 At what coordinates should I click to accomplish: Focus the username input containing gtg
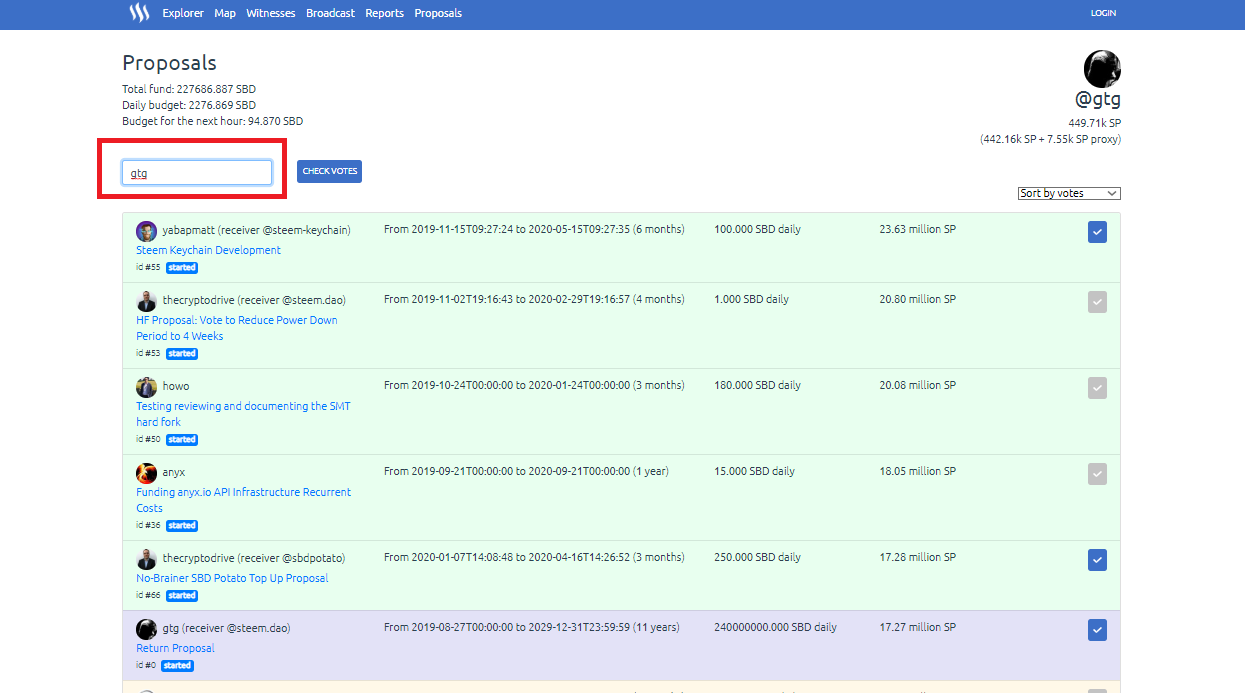point(197,173)
